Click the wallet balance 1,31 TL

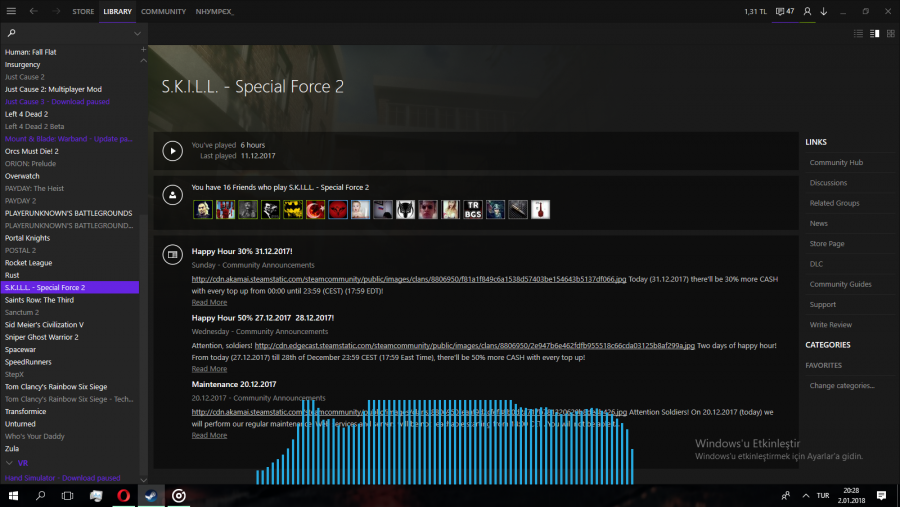755,11
